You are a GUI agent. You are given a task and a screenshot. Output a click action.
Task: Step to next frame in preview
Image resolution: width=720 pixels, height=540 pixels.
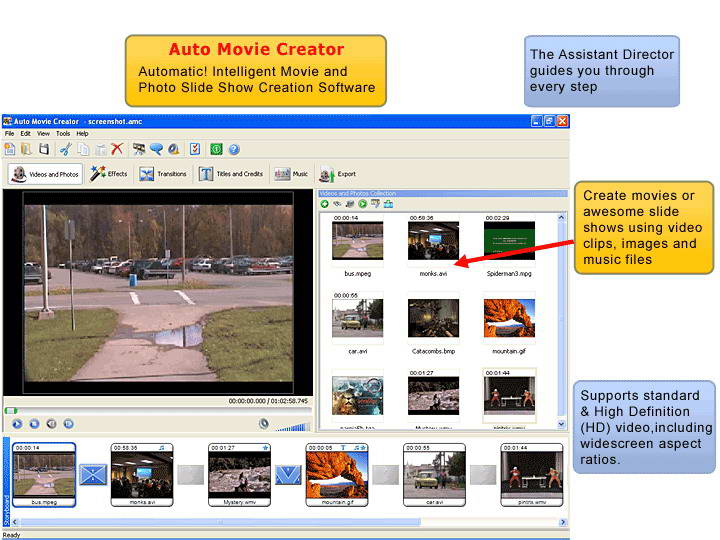[68, 424]
